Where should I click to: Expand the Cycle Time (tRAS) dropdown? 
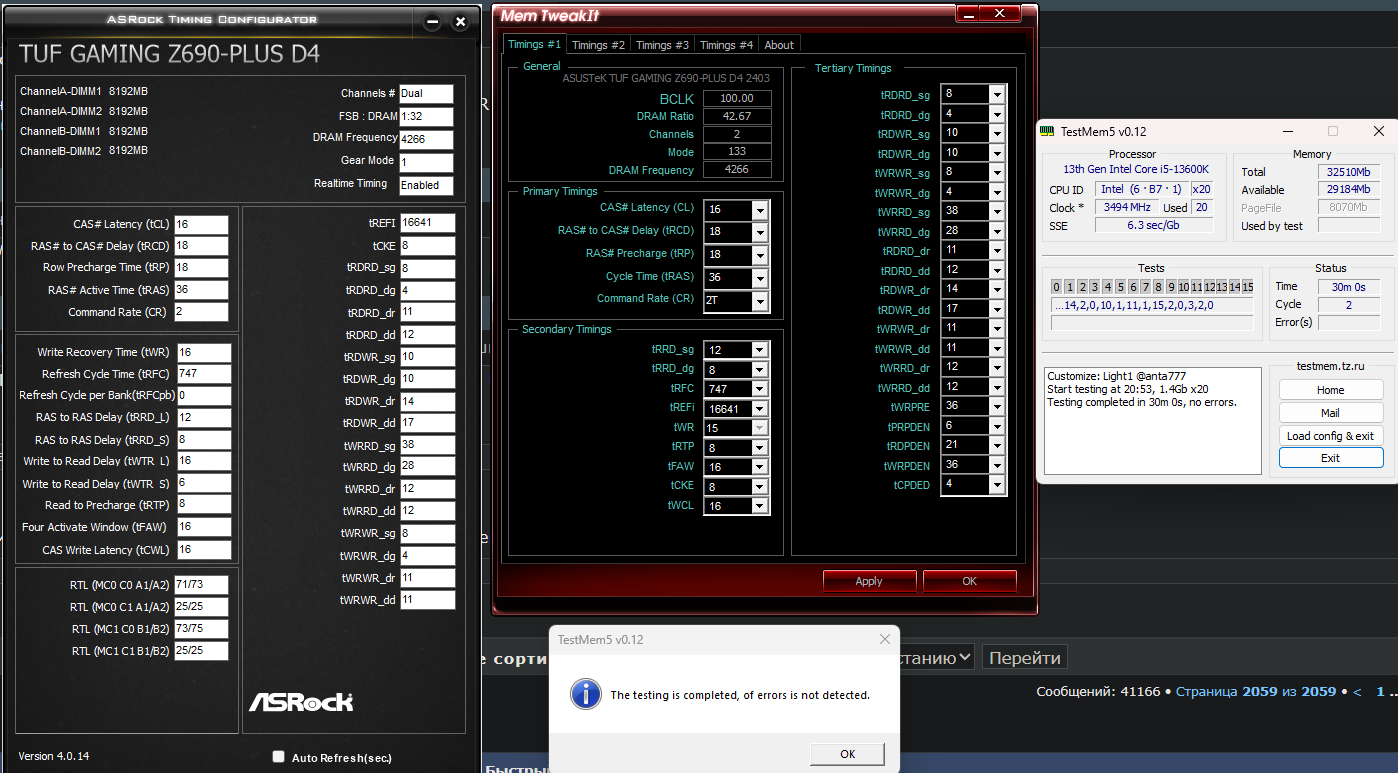pyautogui.click(x=760, y=278)
